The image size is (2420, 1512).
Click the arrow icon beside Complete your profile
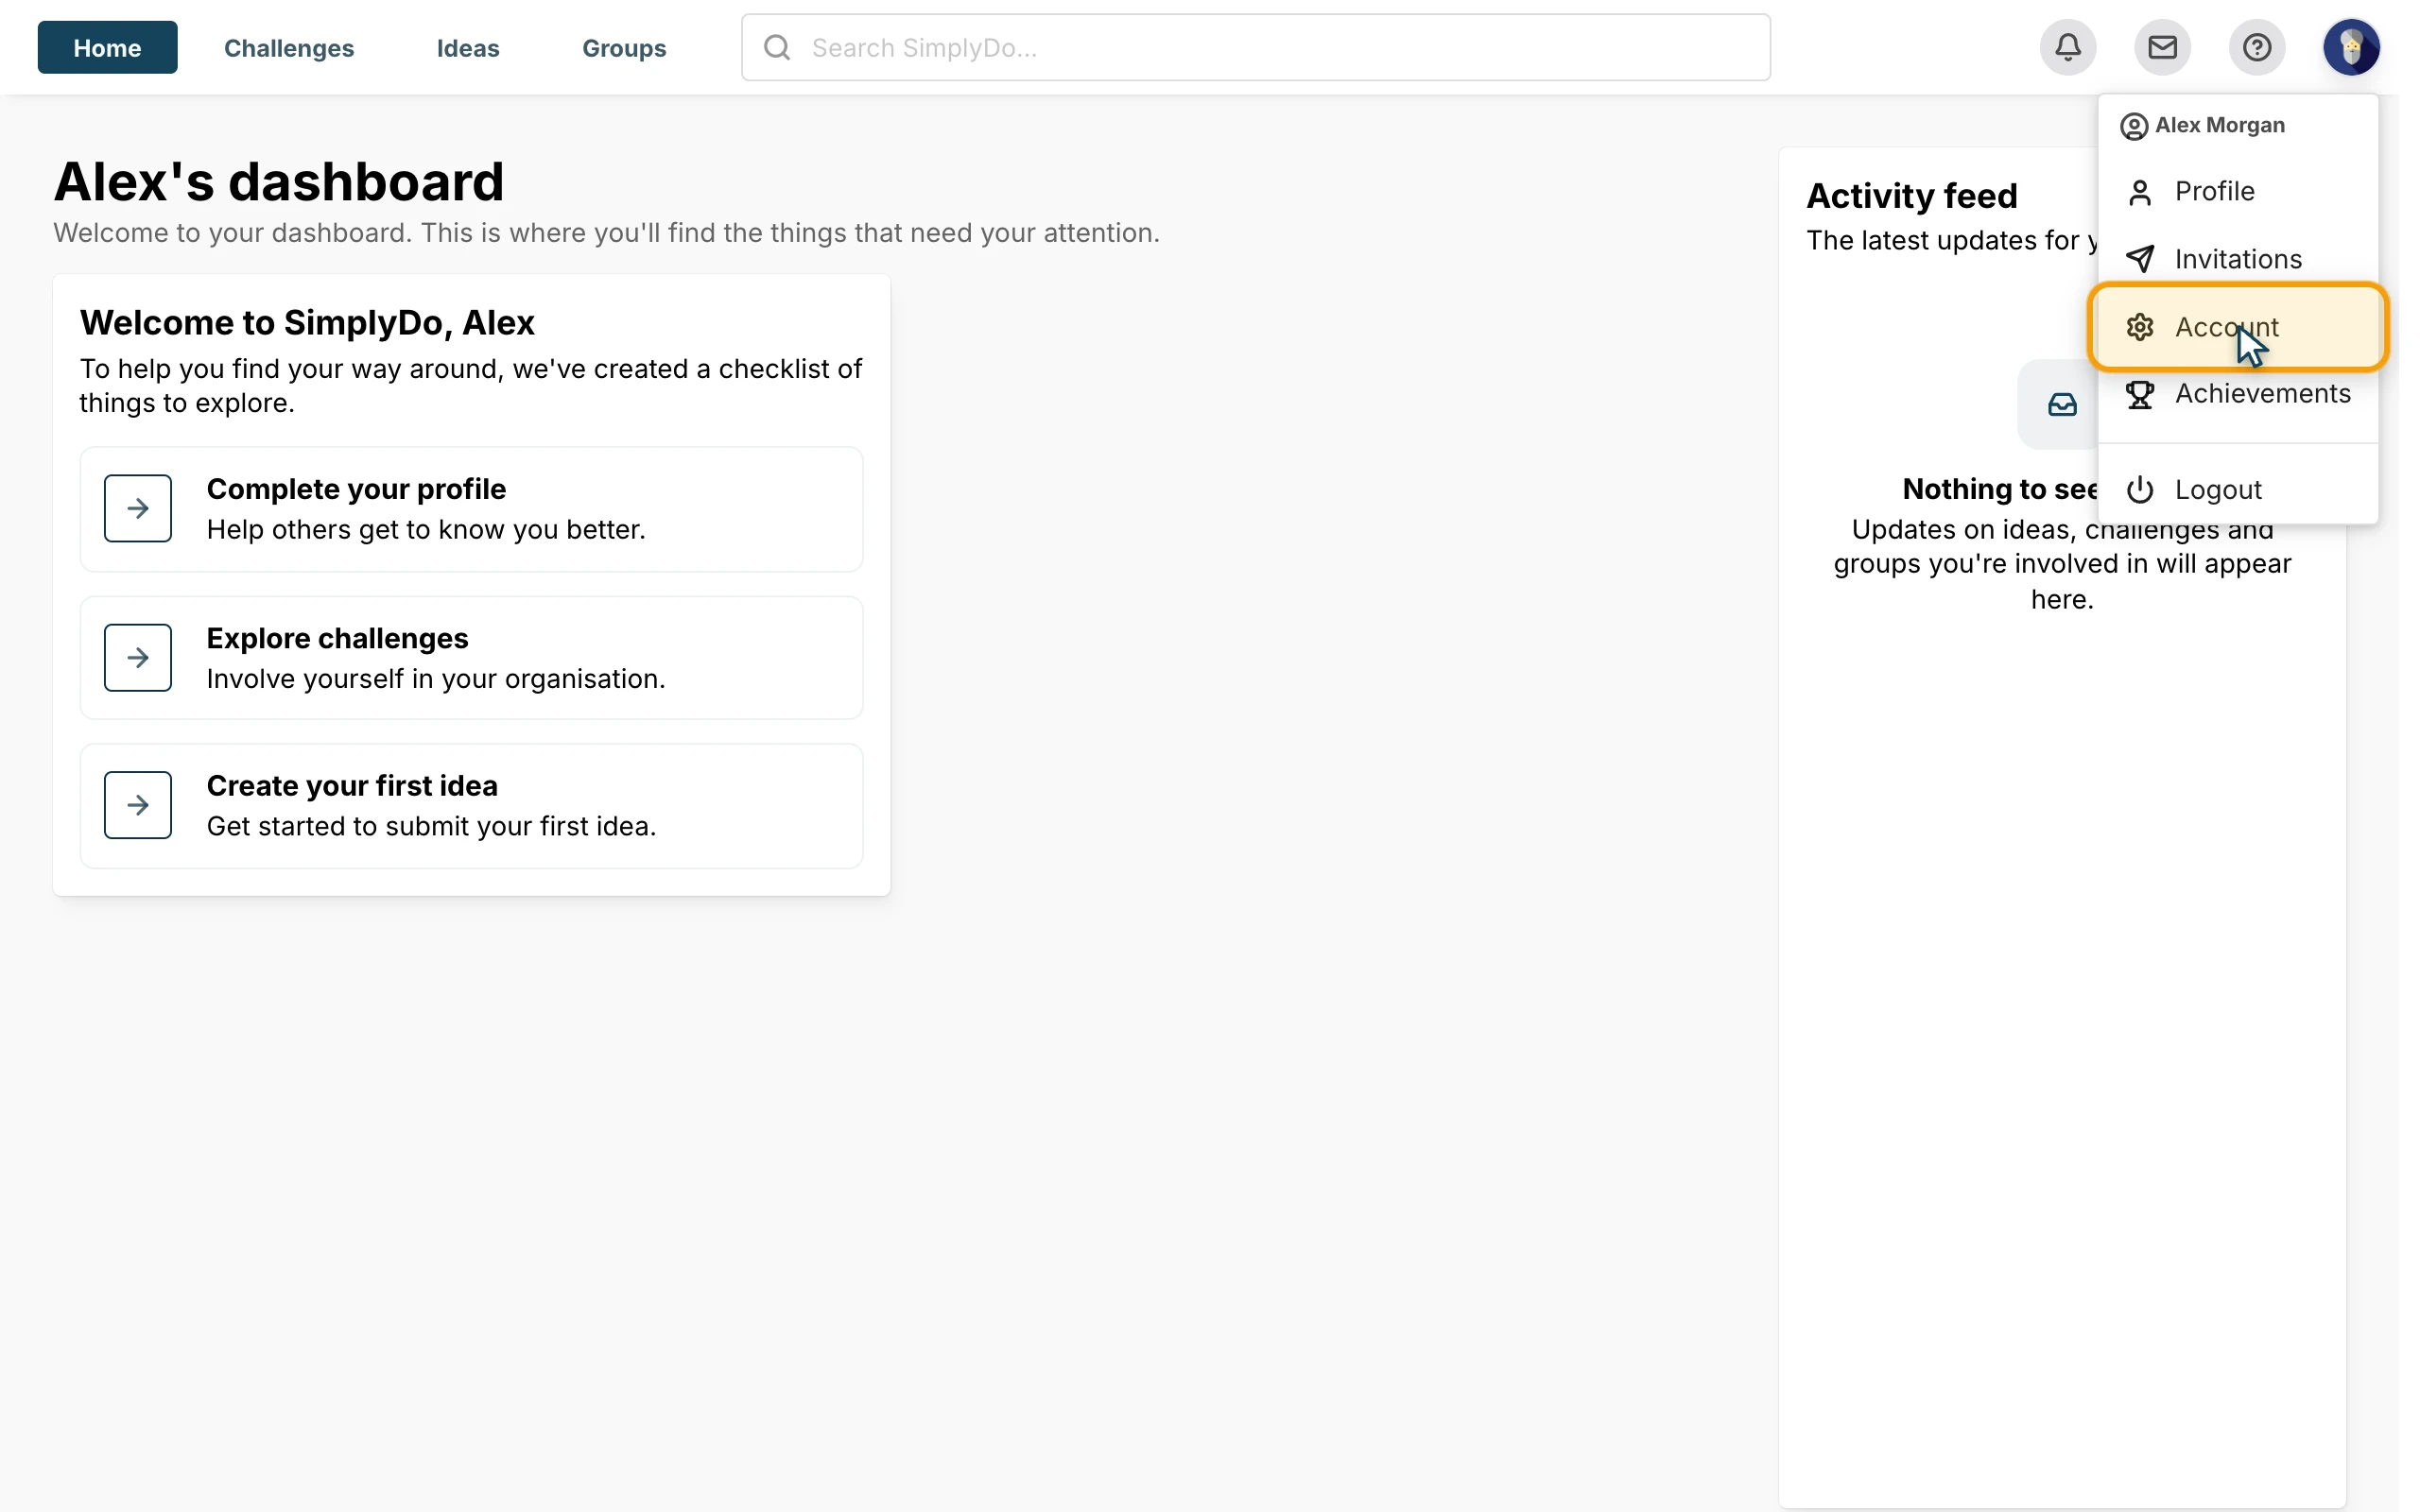[138, 508]
